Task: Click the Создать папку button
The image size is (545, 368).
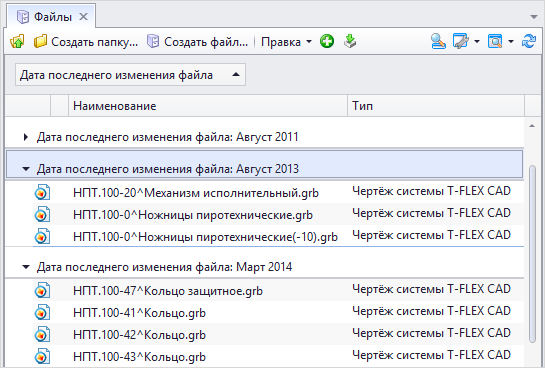Action: [86, 42]
